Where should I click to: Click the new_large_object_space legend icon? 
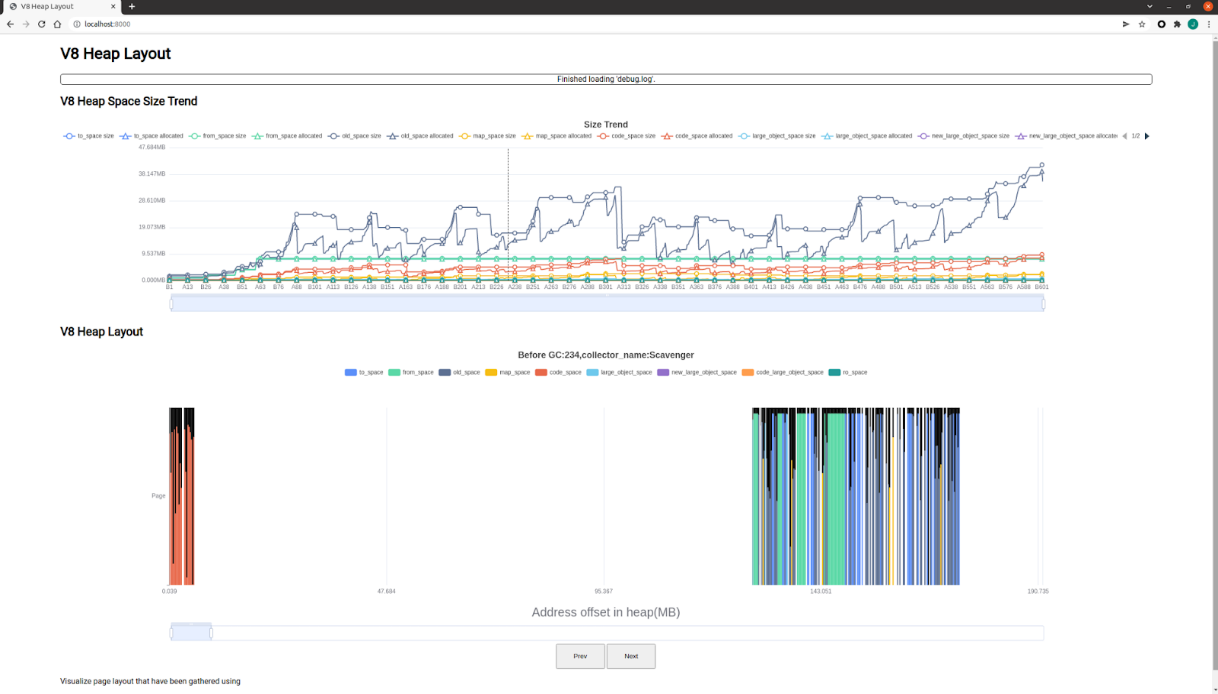pos(663,372)
